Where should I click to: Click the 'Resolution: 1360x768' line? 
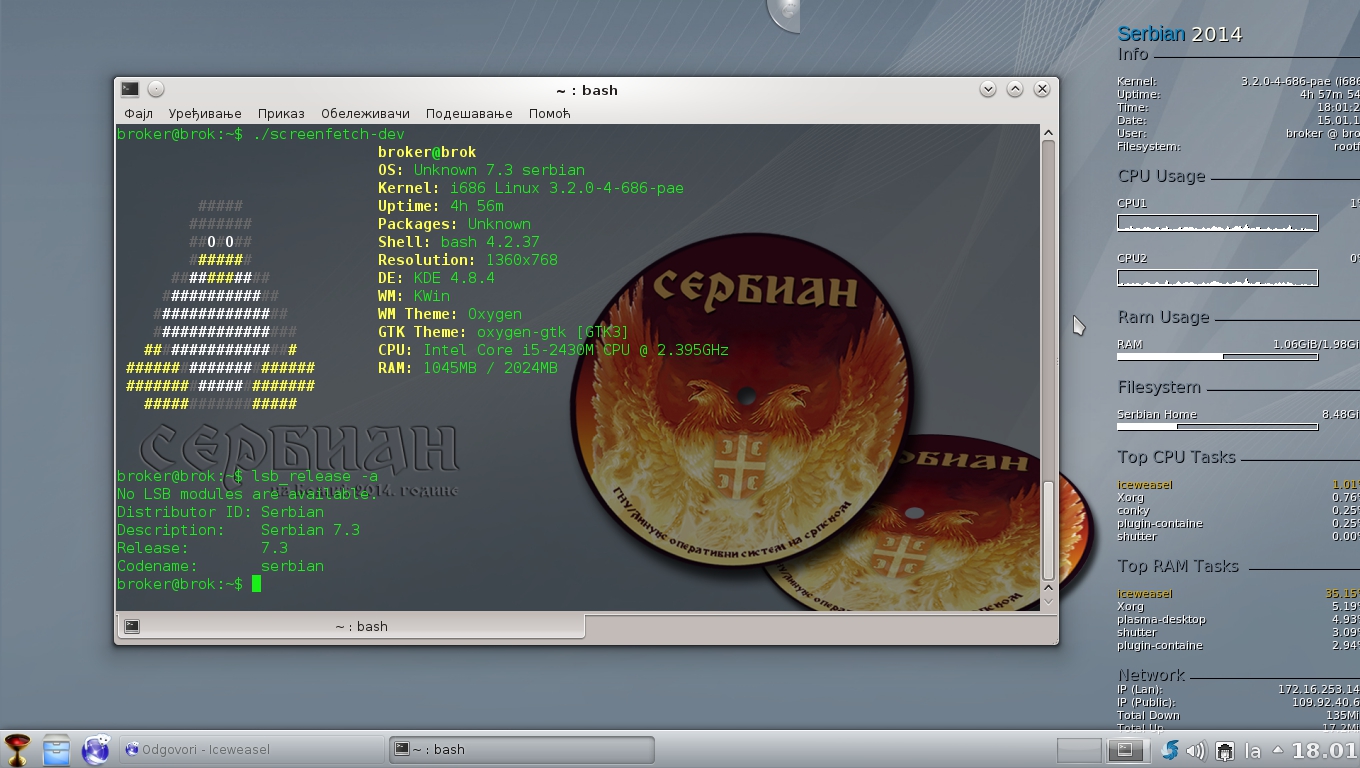pos(468,260)
